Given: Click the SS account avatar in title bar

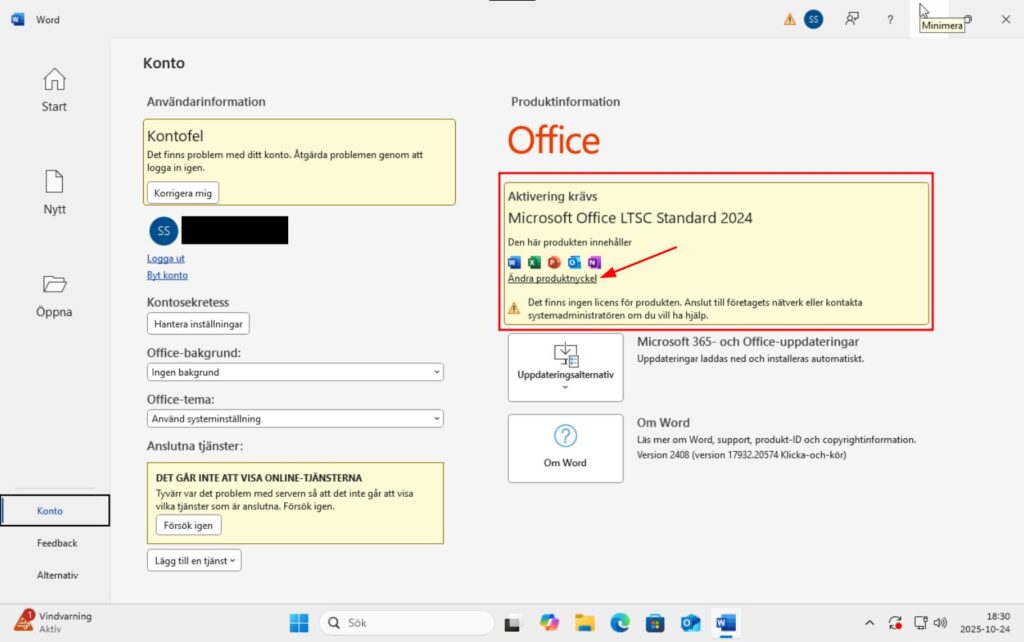Looking at the screenshot, I should click(814, 19).
